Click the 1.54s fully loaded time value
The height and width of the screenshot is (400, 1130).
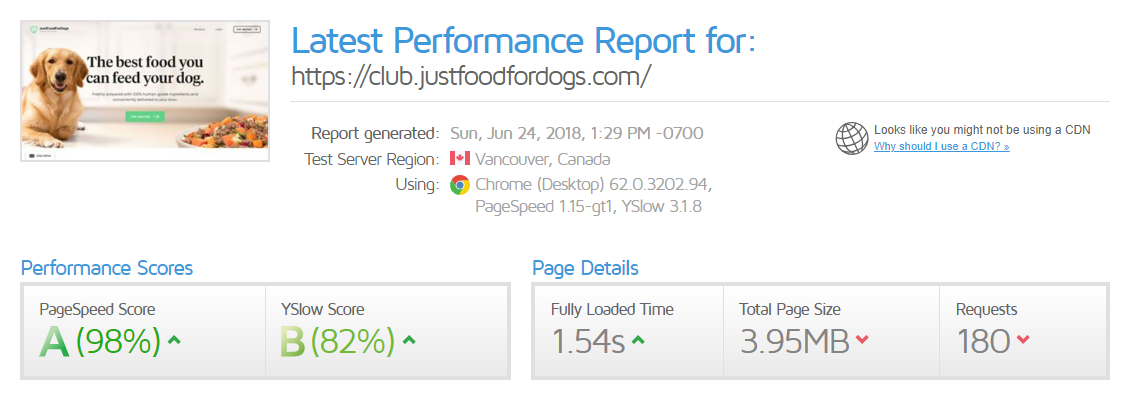588,342
